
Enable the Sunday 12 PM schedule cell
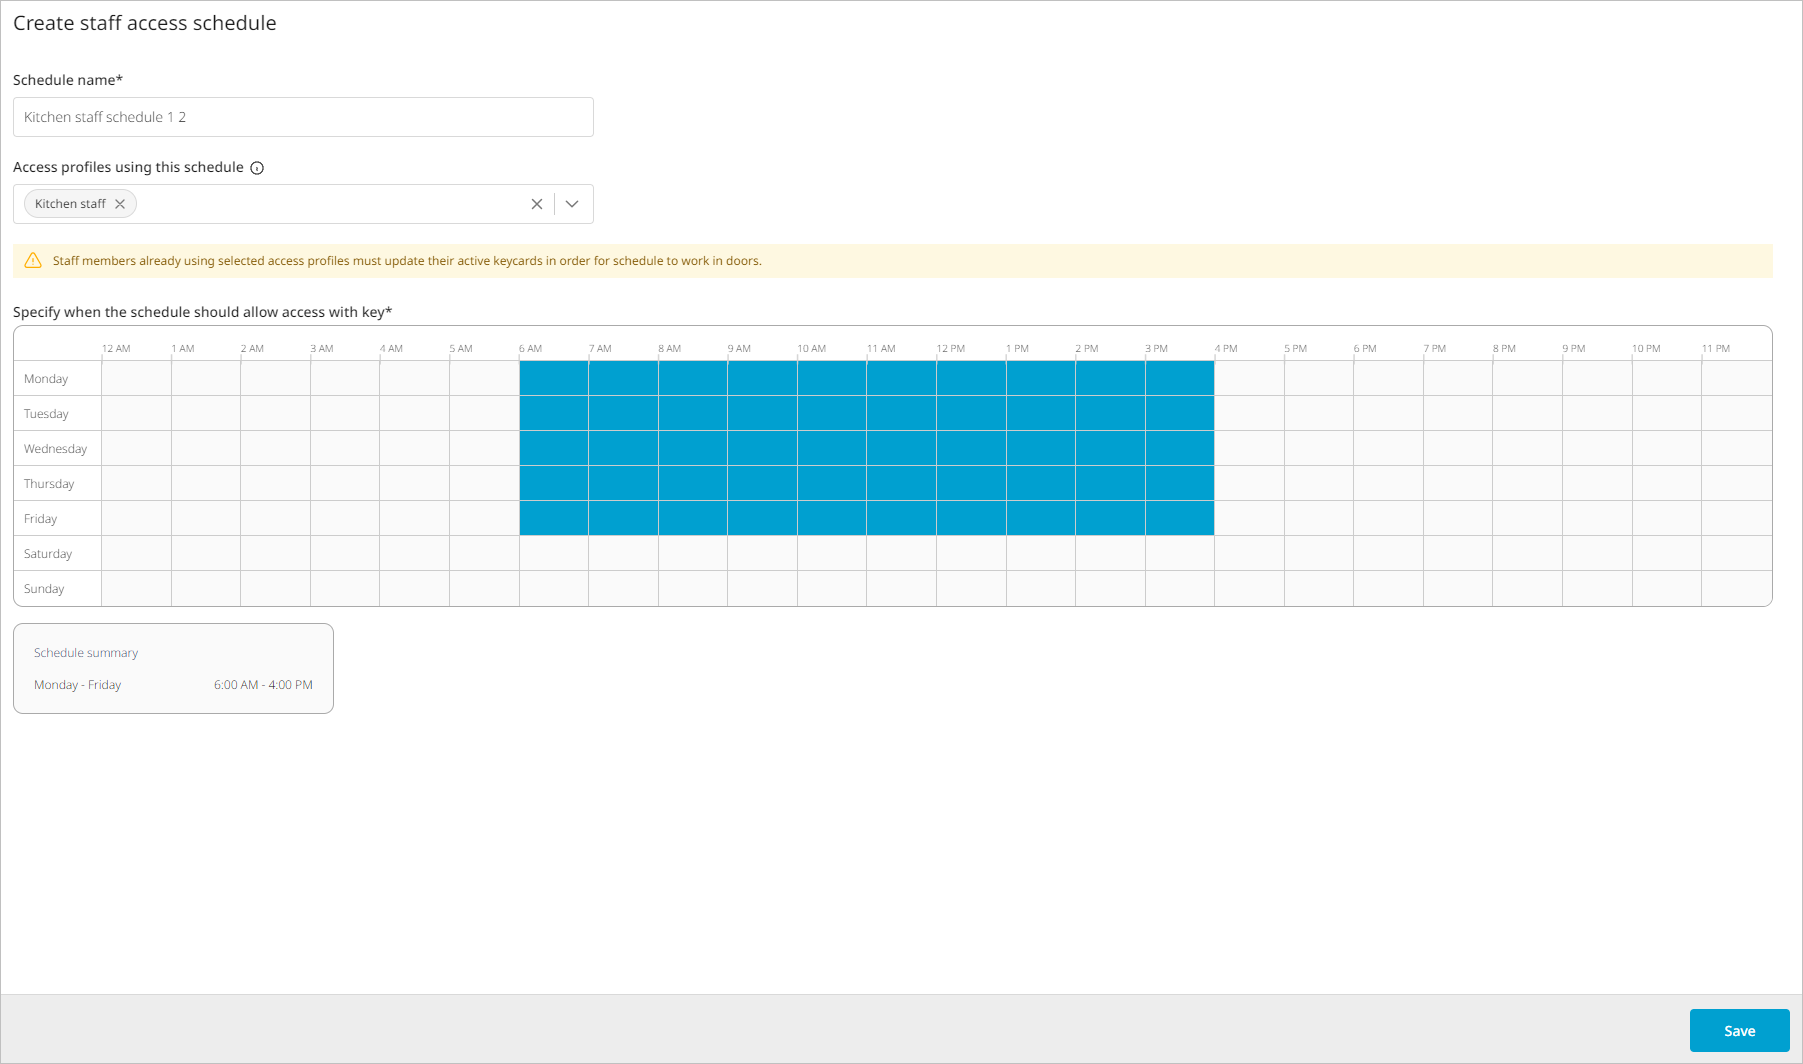click(x=971, y=589)
